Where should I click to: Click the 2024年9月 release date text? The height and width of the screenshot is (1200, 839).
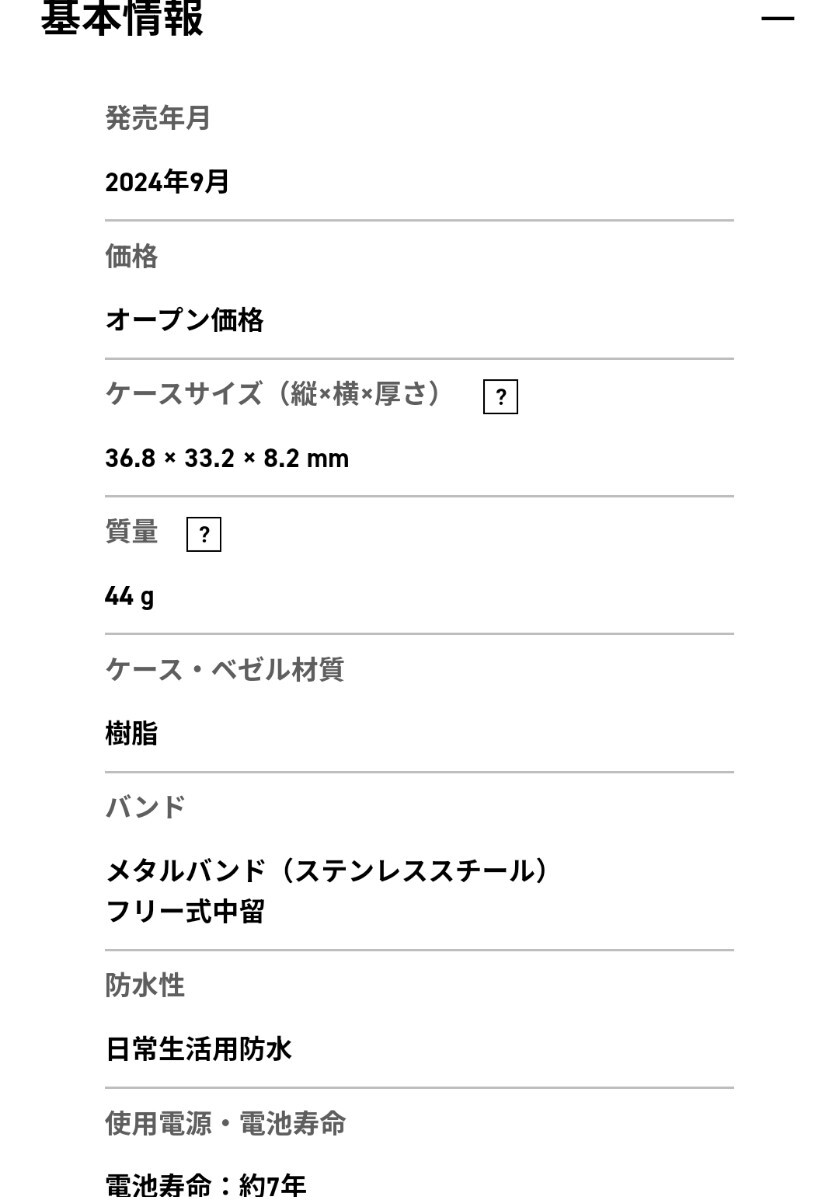click(x=168, y=182)
